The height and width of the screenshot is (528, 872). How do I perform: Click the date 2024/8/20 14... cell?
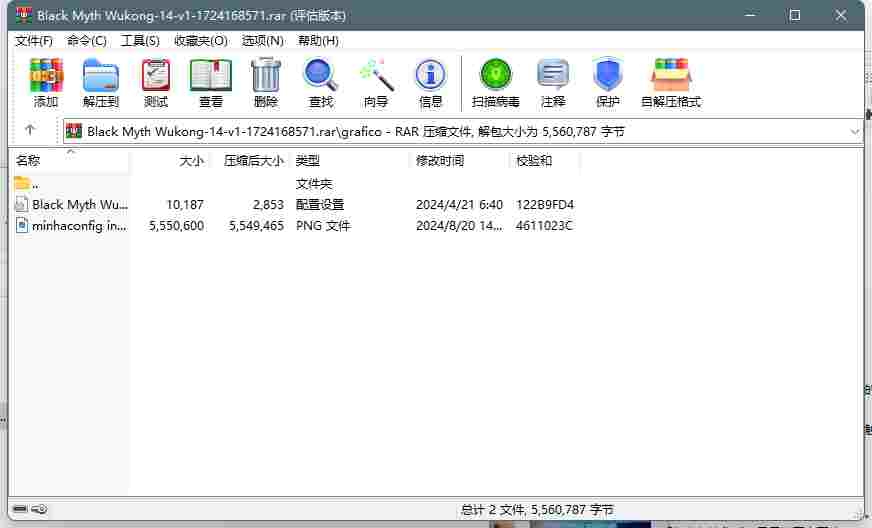pyautogui.click(x=459, y=226)
